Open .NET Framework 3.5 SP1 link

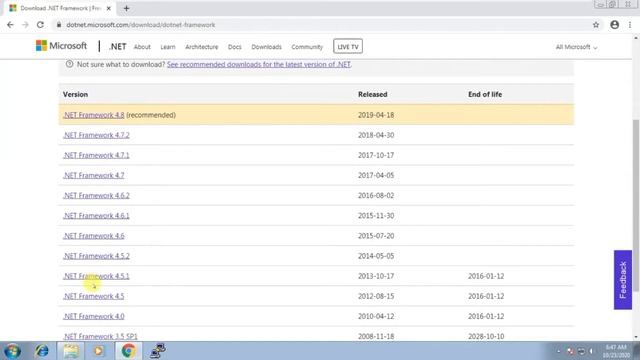click(x=100, y=337)
